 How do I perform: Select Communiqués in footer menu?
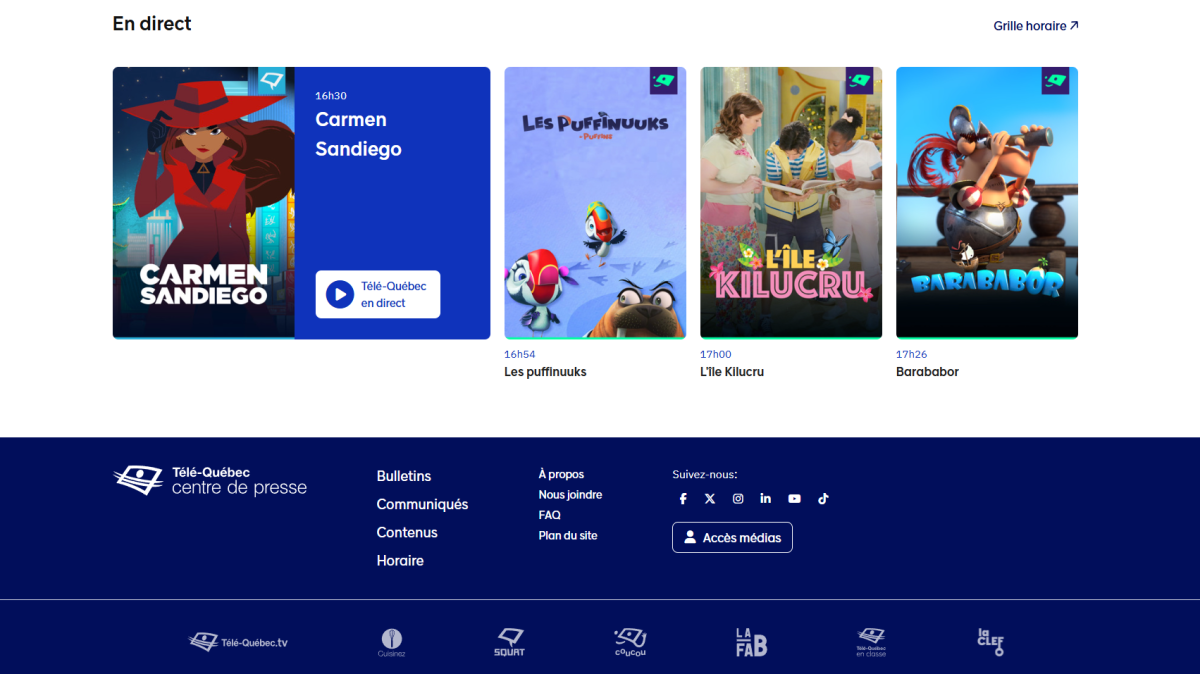pos(422,505)
